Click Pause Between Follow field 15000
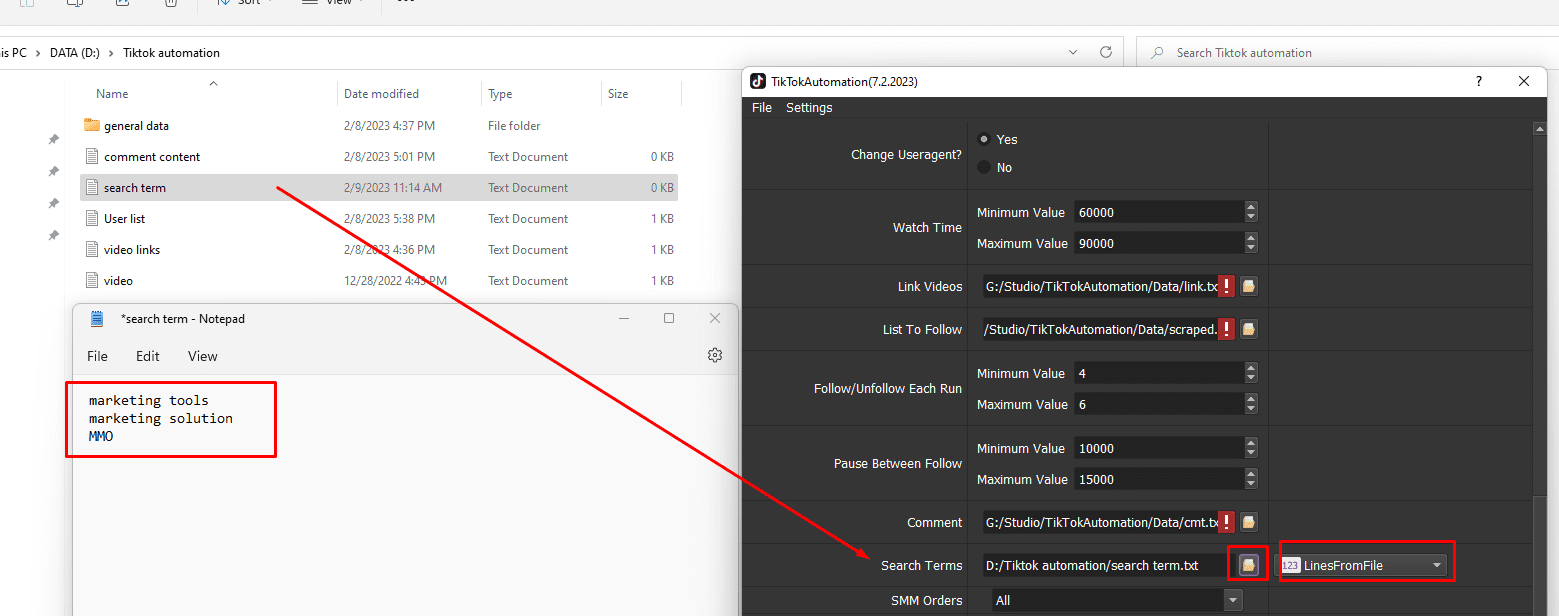The height and width of the screenshot is (616, 1559). pyautogui.click(x=1159, y=479)
